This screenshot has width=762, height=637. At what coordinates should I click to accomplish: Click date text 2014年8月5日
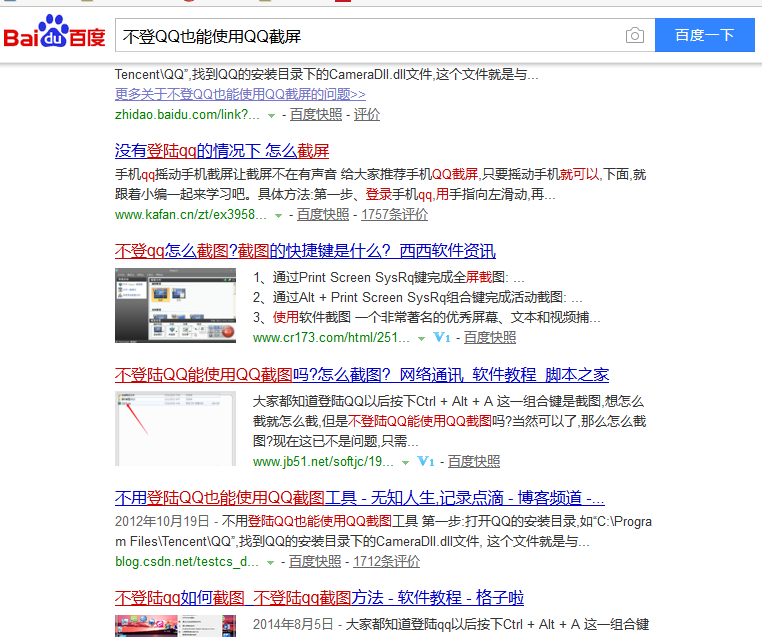coord(293,624)
